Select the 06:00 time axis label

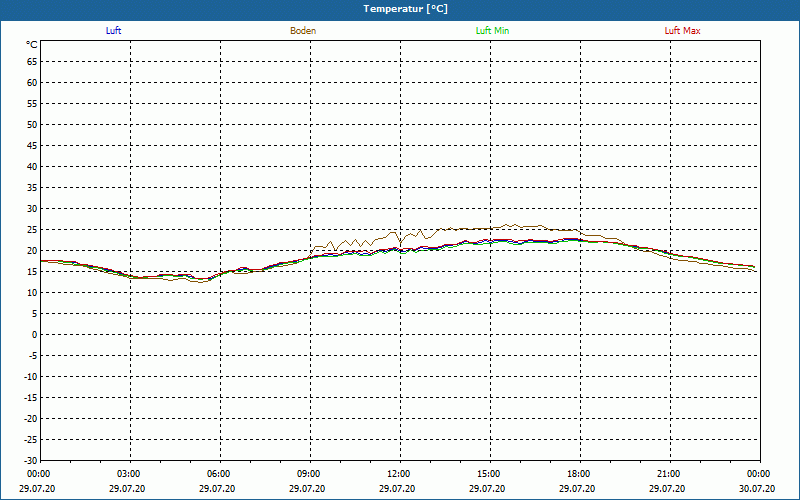point(220,474)
